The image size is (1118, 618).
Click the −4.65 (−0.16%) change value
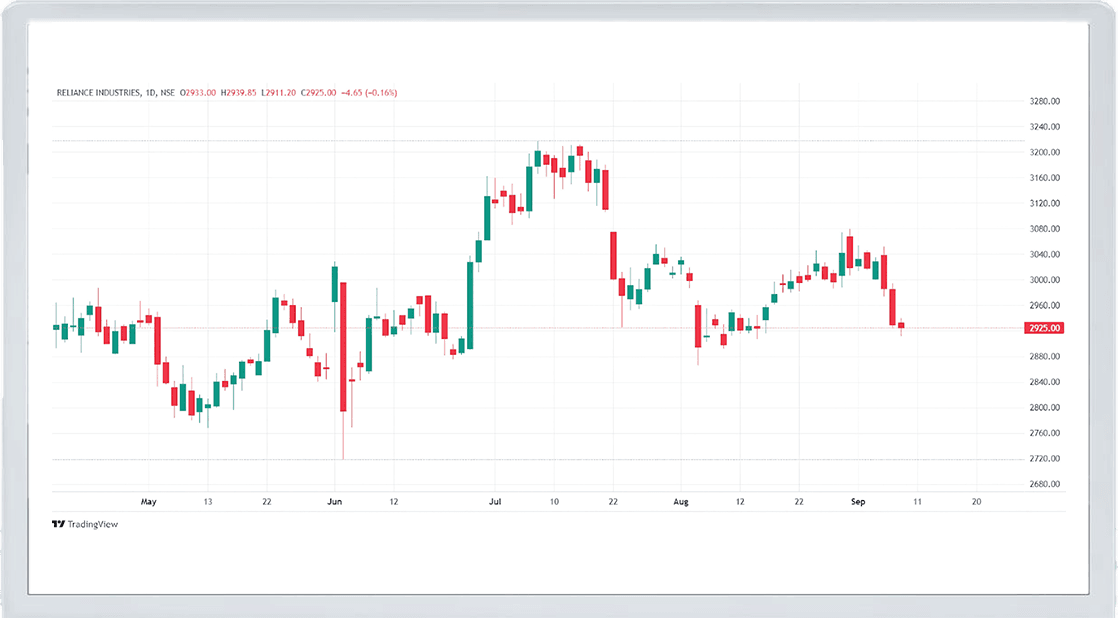point(370,93)
